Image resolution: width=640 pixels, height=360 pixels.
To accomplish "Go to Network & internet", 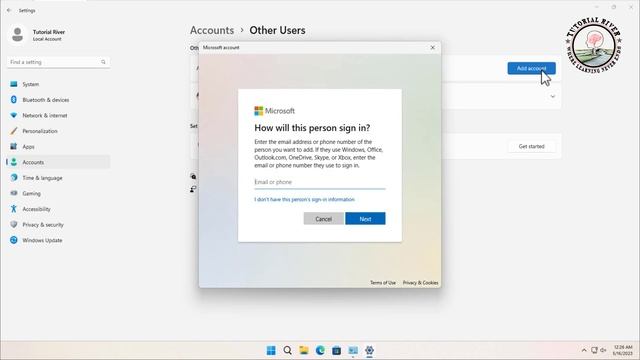I will pos(58,116).
